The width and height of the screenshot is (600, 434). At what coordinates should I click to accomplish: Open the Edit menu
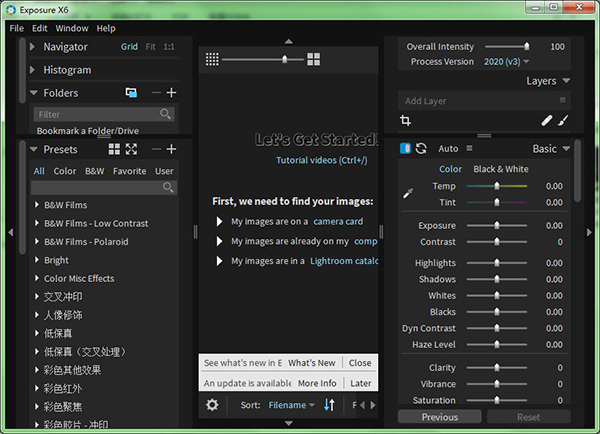coord(39,28)
